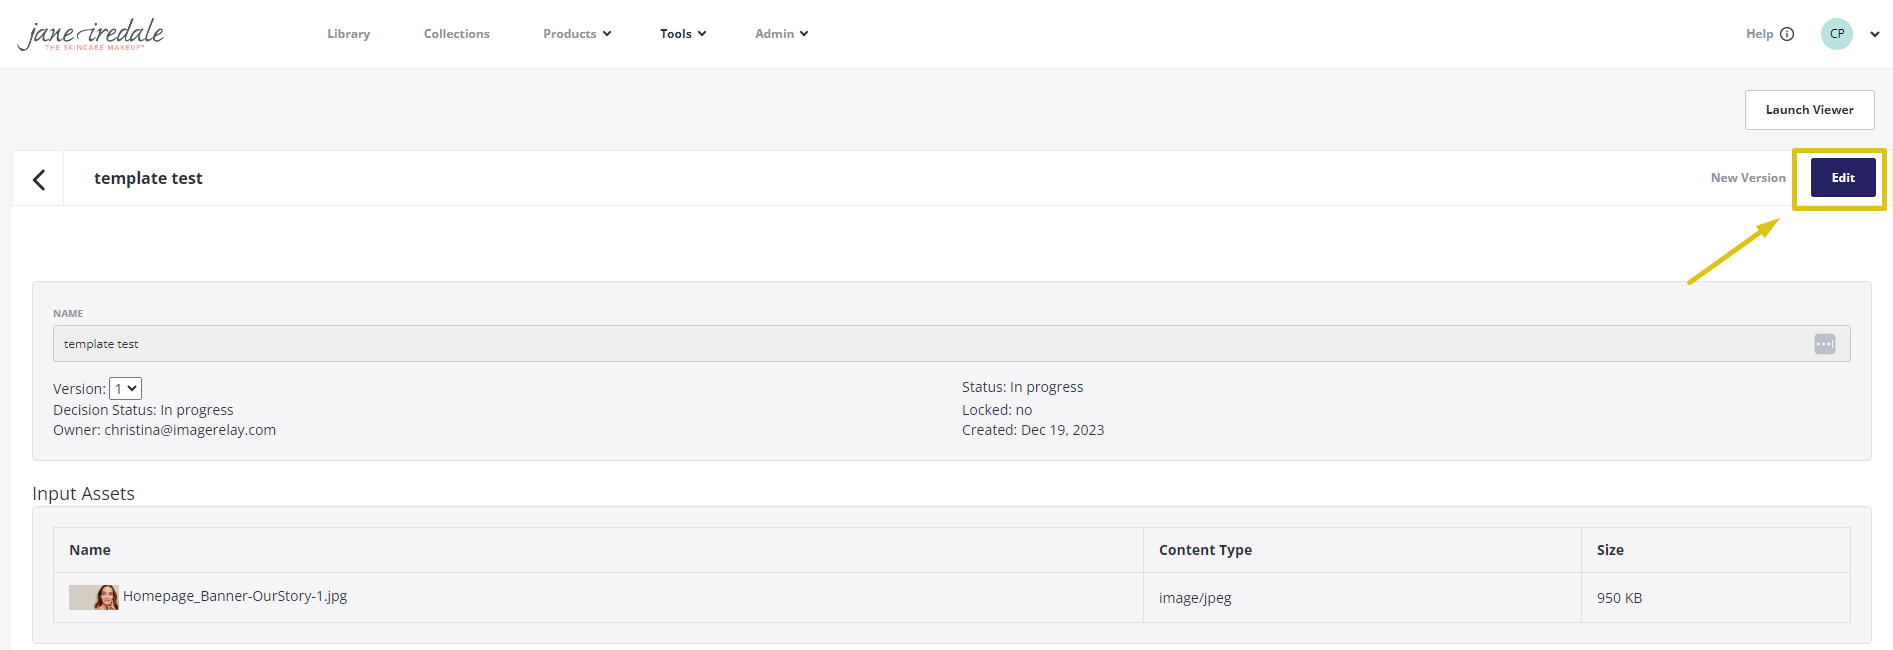Open the Products dropdown menu

click(x=577, y=34)
